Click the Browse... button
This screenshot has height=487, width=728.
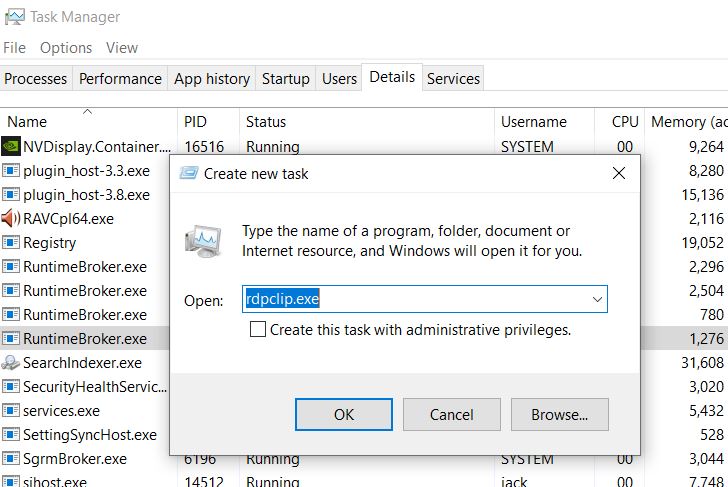(x=560, y=414)
